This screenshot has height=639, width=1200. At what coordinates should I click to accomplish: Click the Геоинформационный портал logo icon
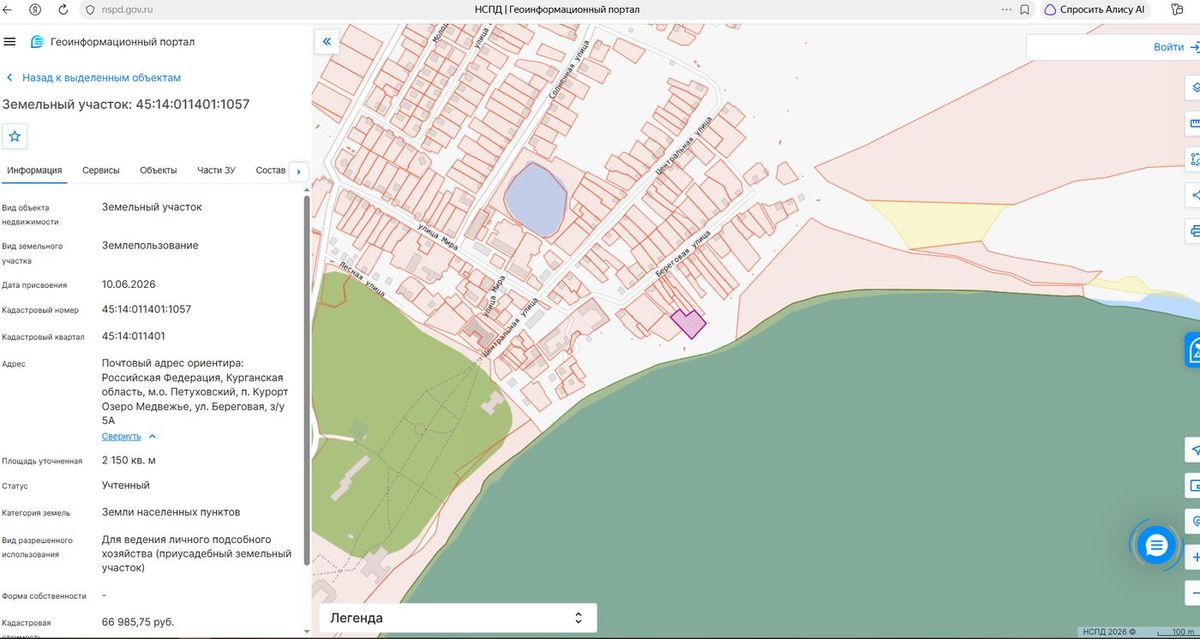37,42
